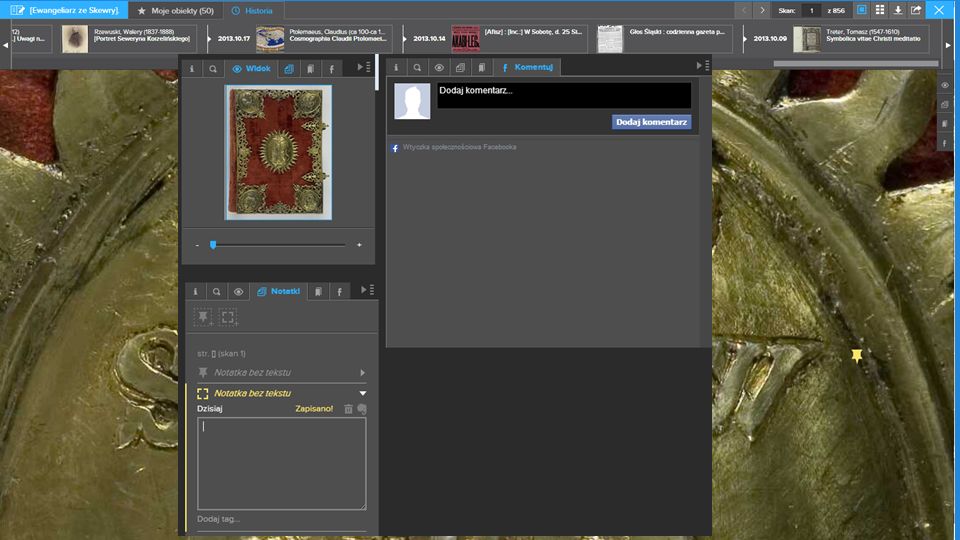
Task: Open Wtyczka społecznościowa Facebooka link
Action: click(459, 147)
